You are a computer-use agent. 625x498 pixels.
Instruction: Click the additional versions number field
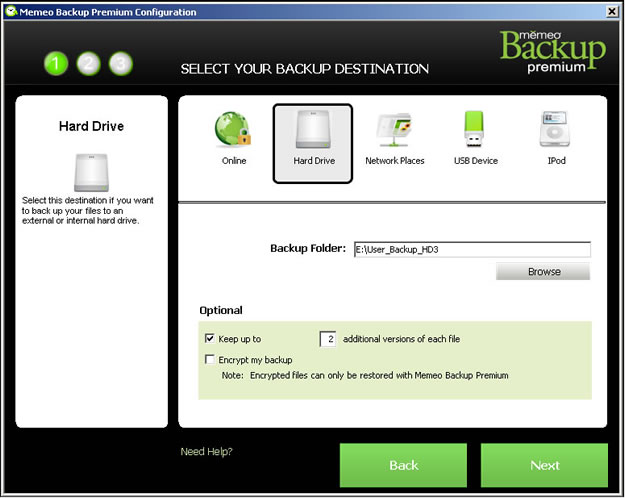(328, 339)
